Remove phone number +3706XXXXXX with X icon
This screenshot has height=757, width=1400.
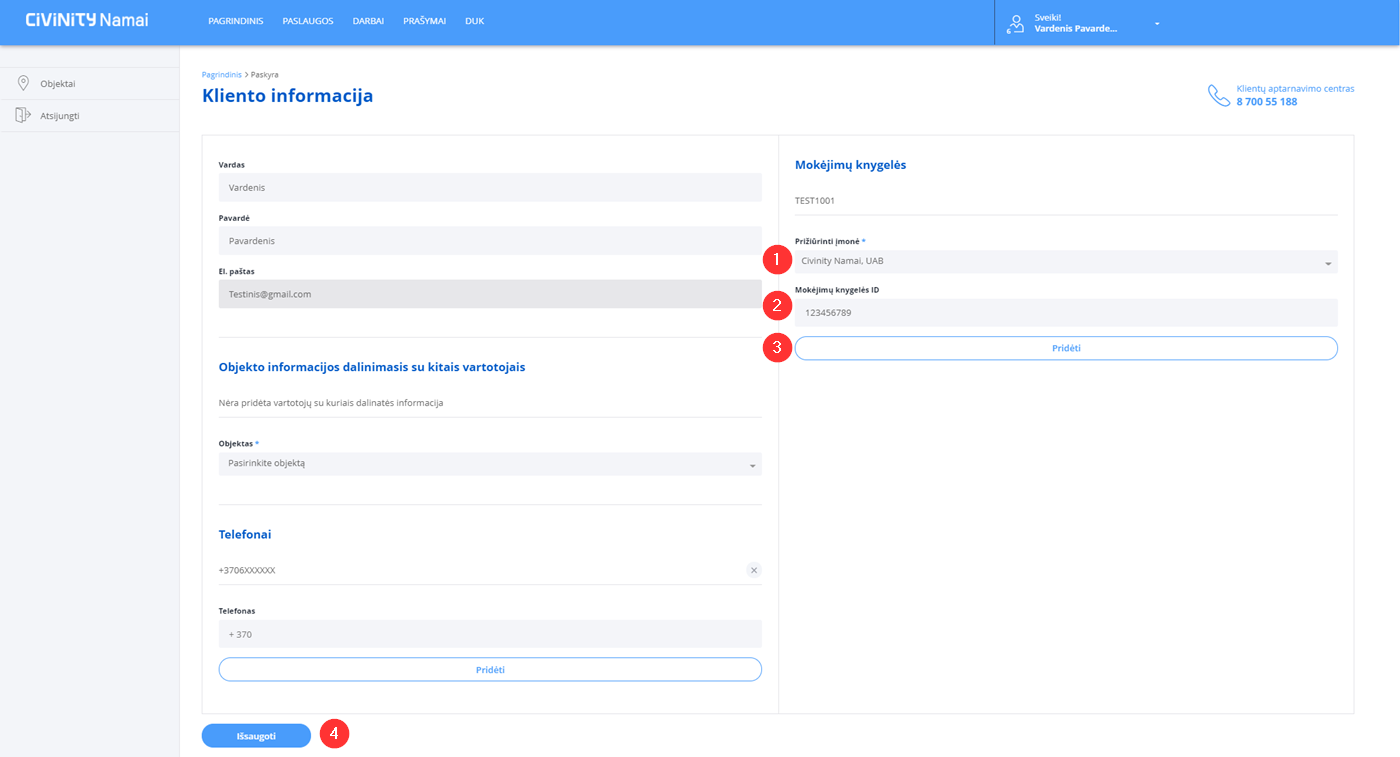pos(754,570)
